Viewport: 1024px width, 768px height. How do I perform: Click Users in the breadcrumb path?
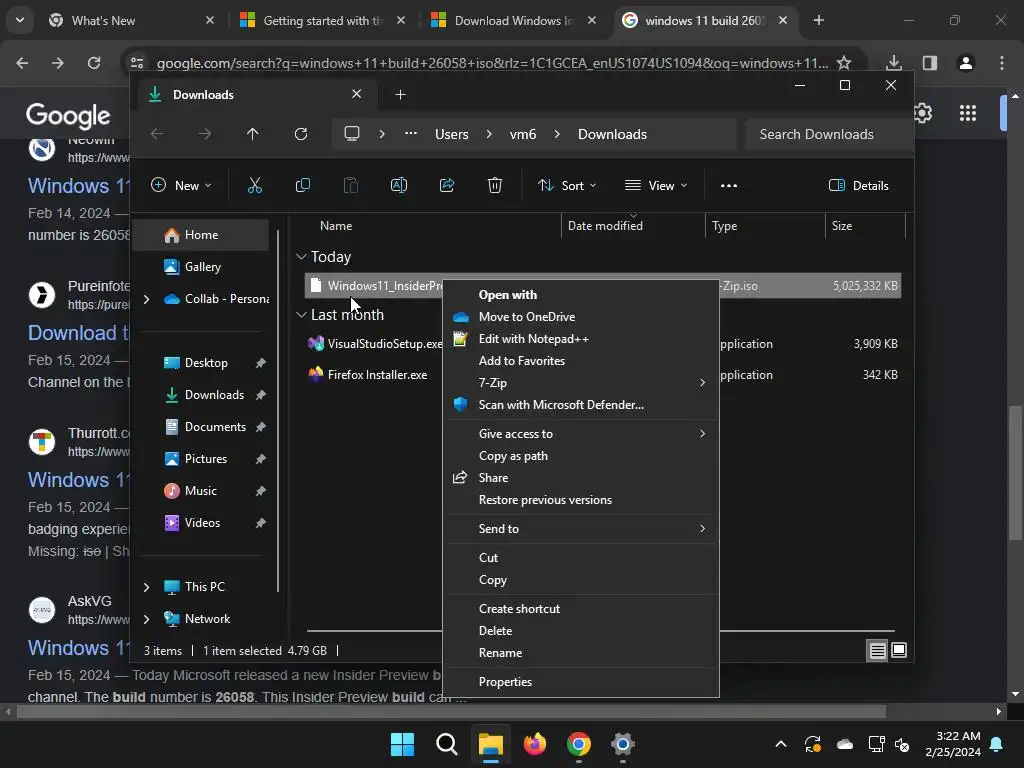(452, 134)
